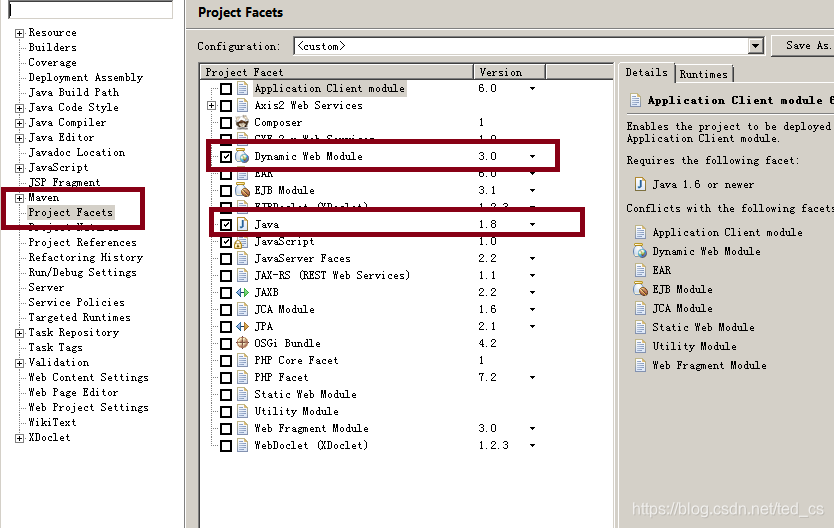Switch to the Runtimes tab
The width and height of the screenshot is (834, 528).
coord(704,74)
